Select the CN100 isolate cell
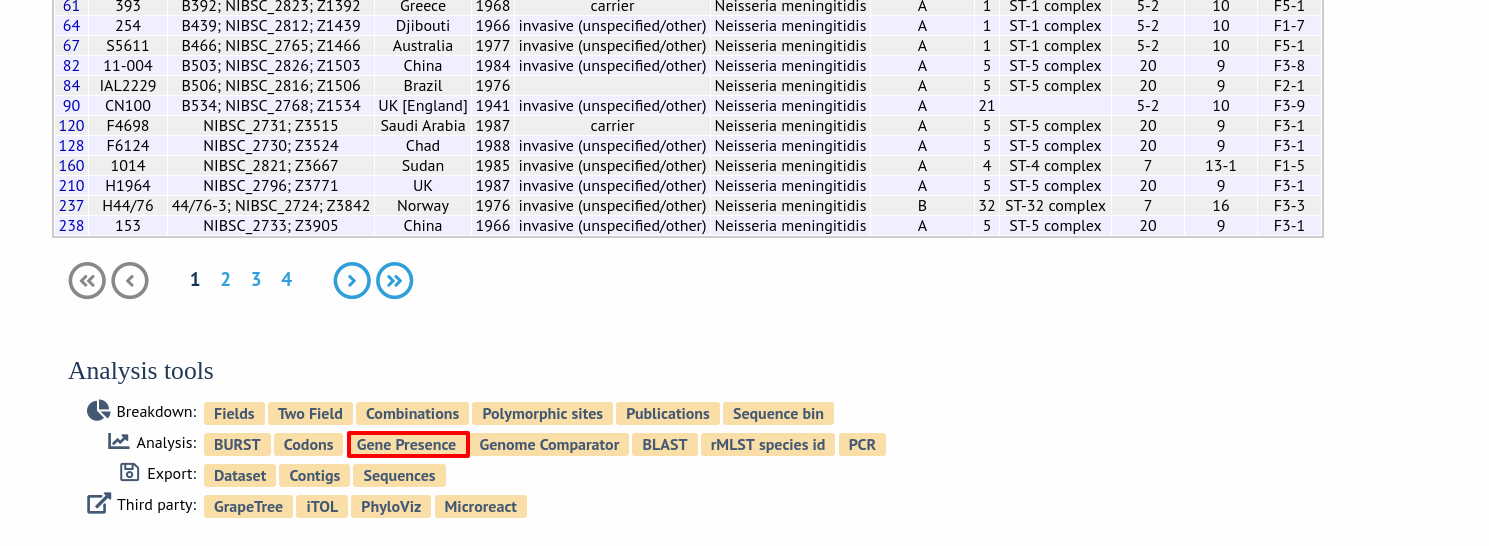The width and height of the screenshot is (1489, 546). coord(128,106)
